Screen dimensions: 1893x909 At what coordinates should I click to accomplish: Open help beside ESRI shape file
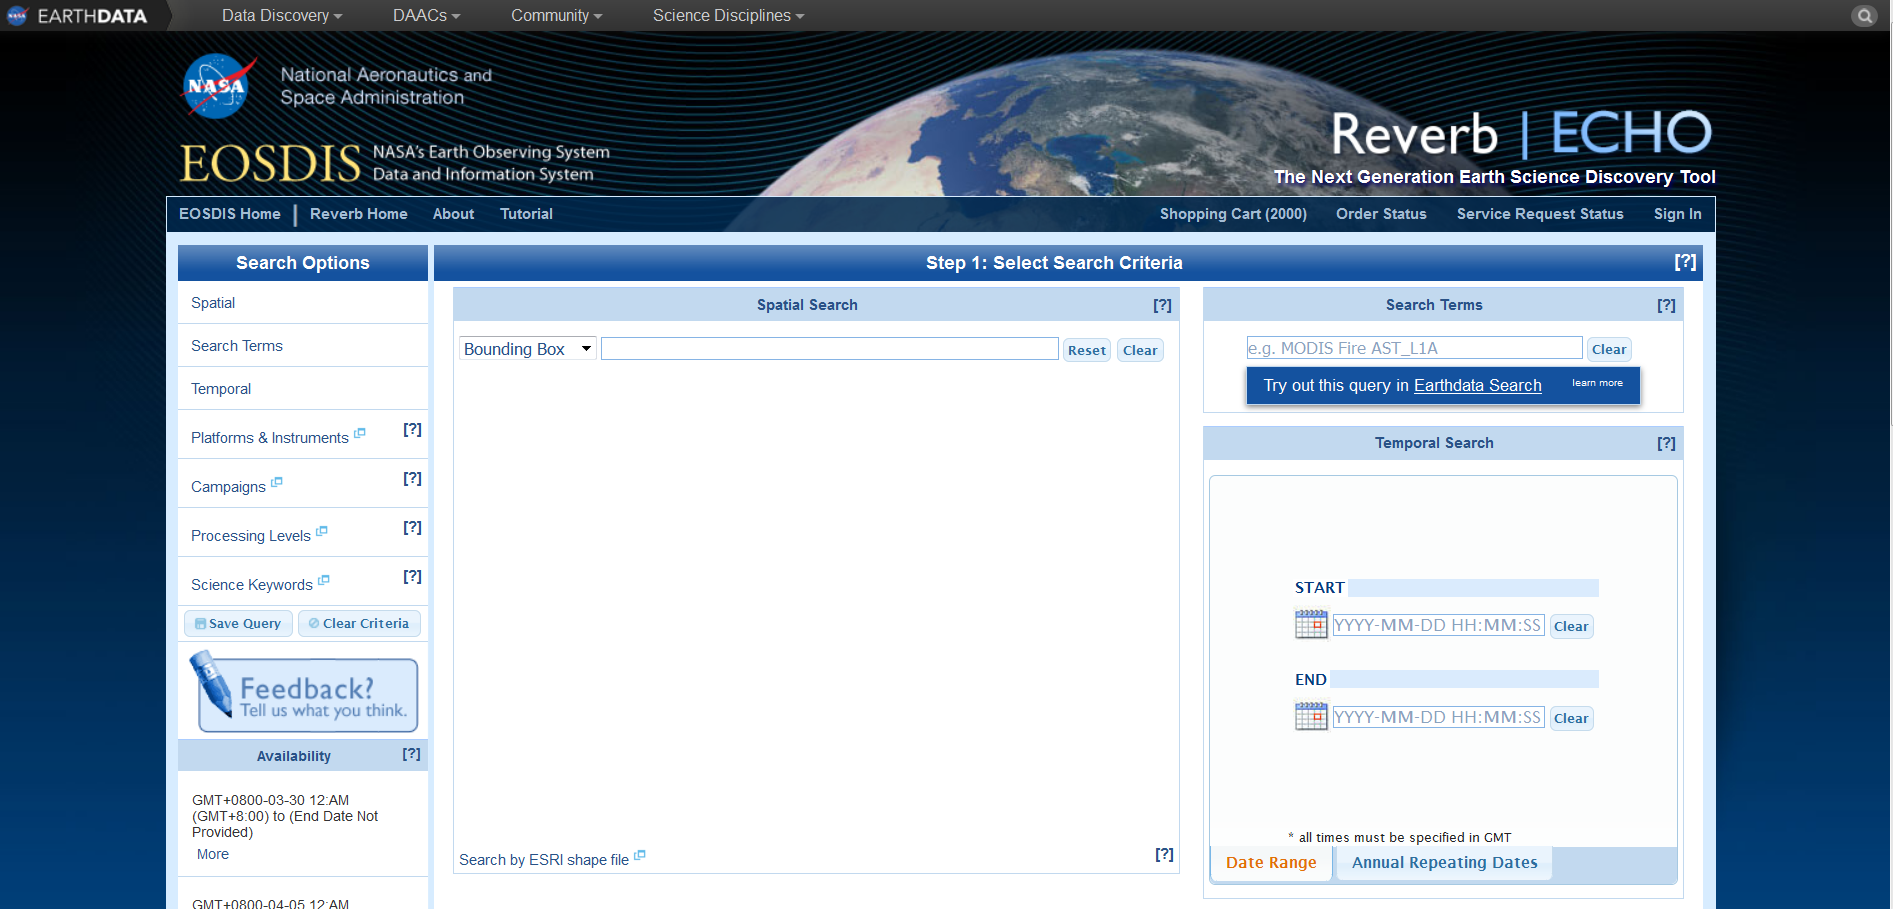[1164, 854]
